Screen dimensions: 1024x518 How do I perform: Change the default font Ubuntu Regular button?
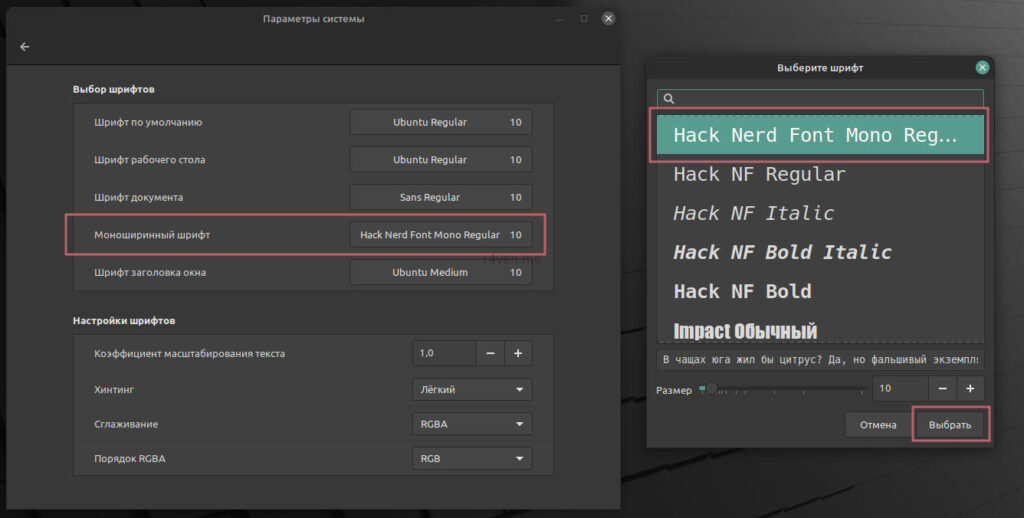click(x=440, y=122)
